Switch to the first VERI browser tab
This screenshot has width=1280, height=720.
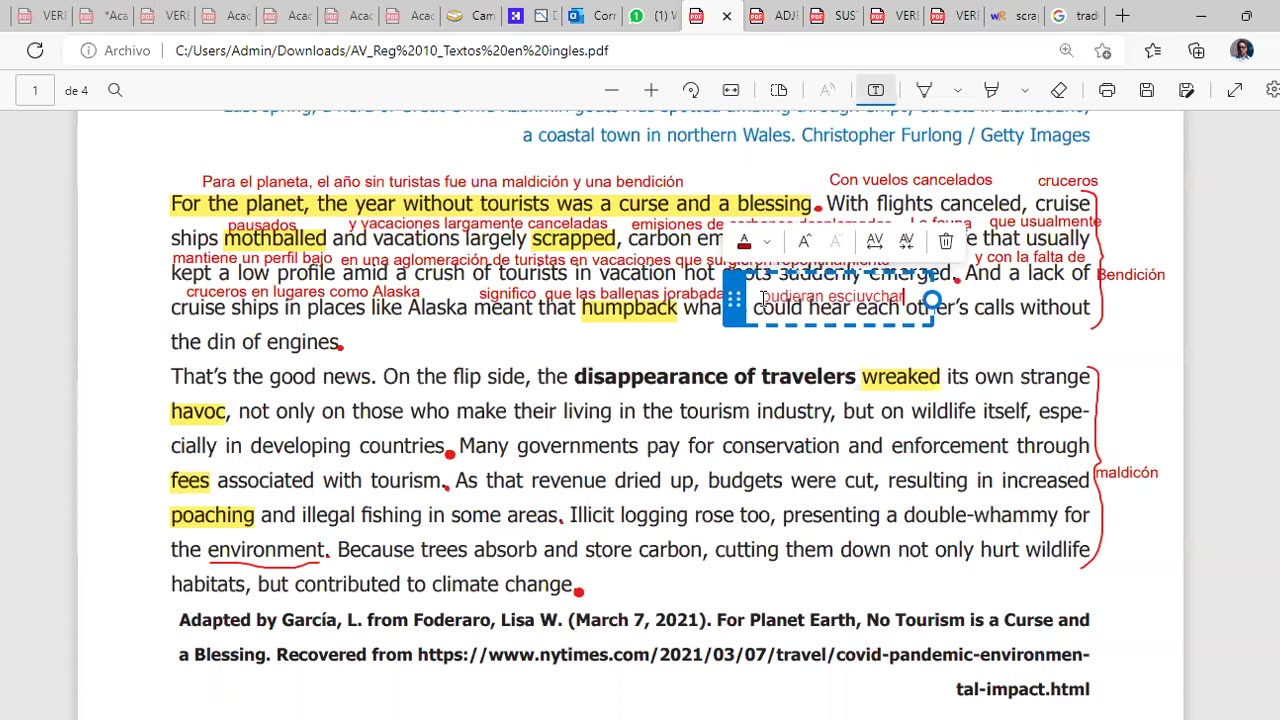pyautogui.click(x=44, y=16)
